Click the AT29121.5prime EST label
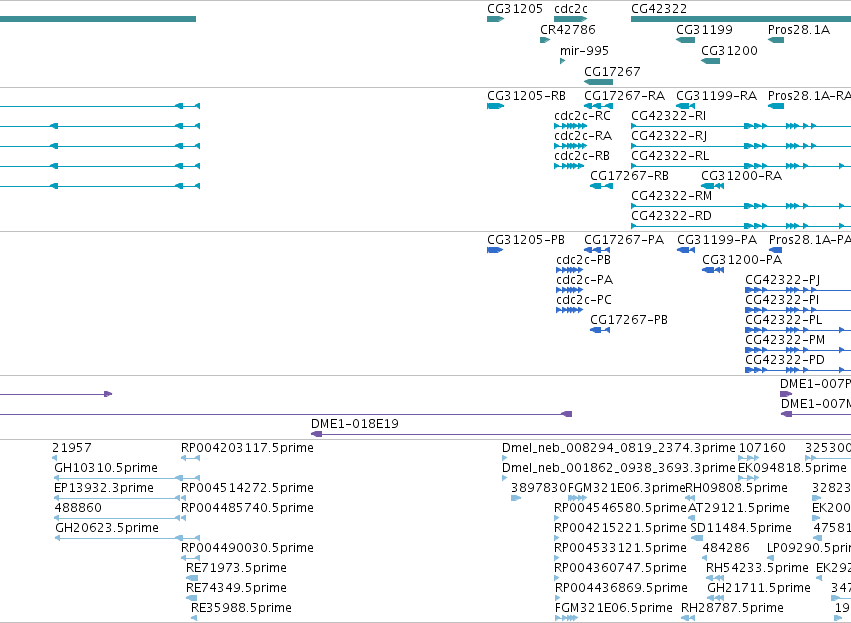This screenshot has height=623, width=851. (739, 508)
